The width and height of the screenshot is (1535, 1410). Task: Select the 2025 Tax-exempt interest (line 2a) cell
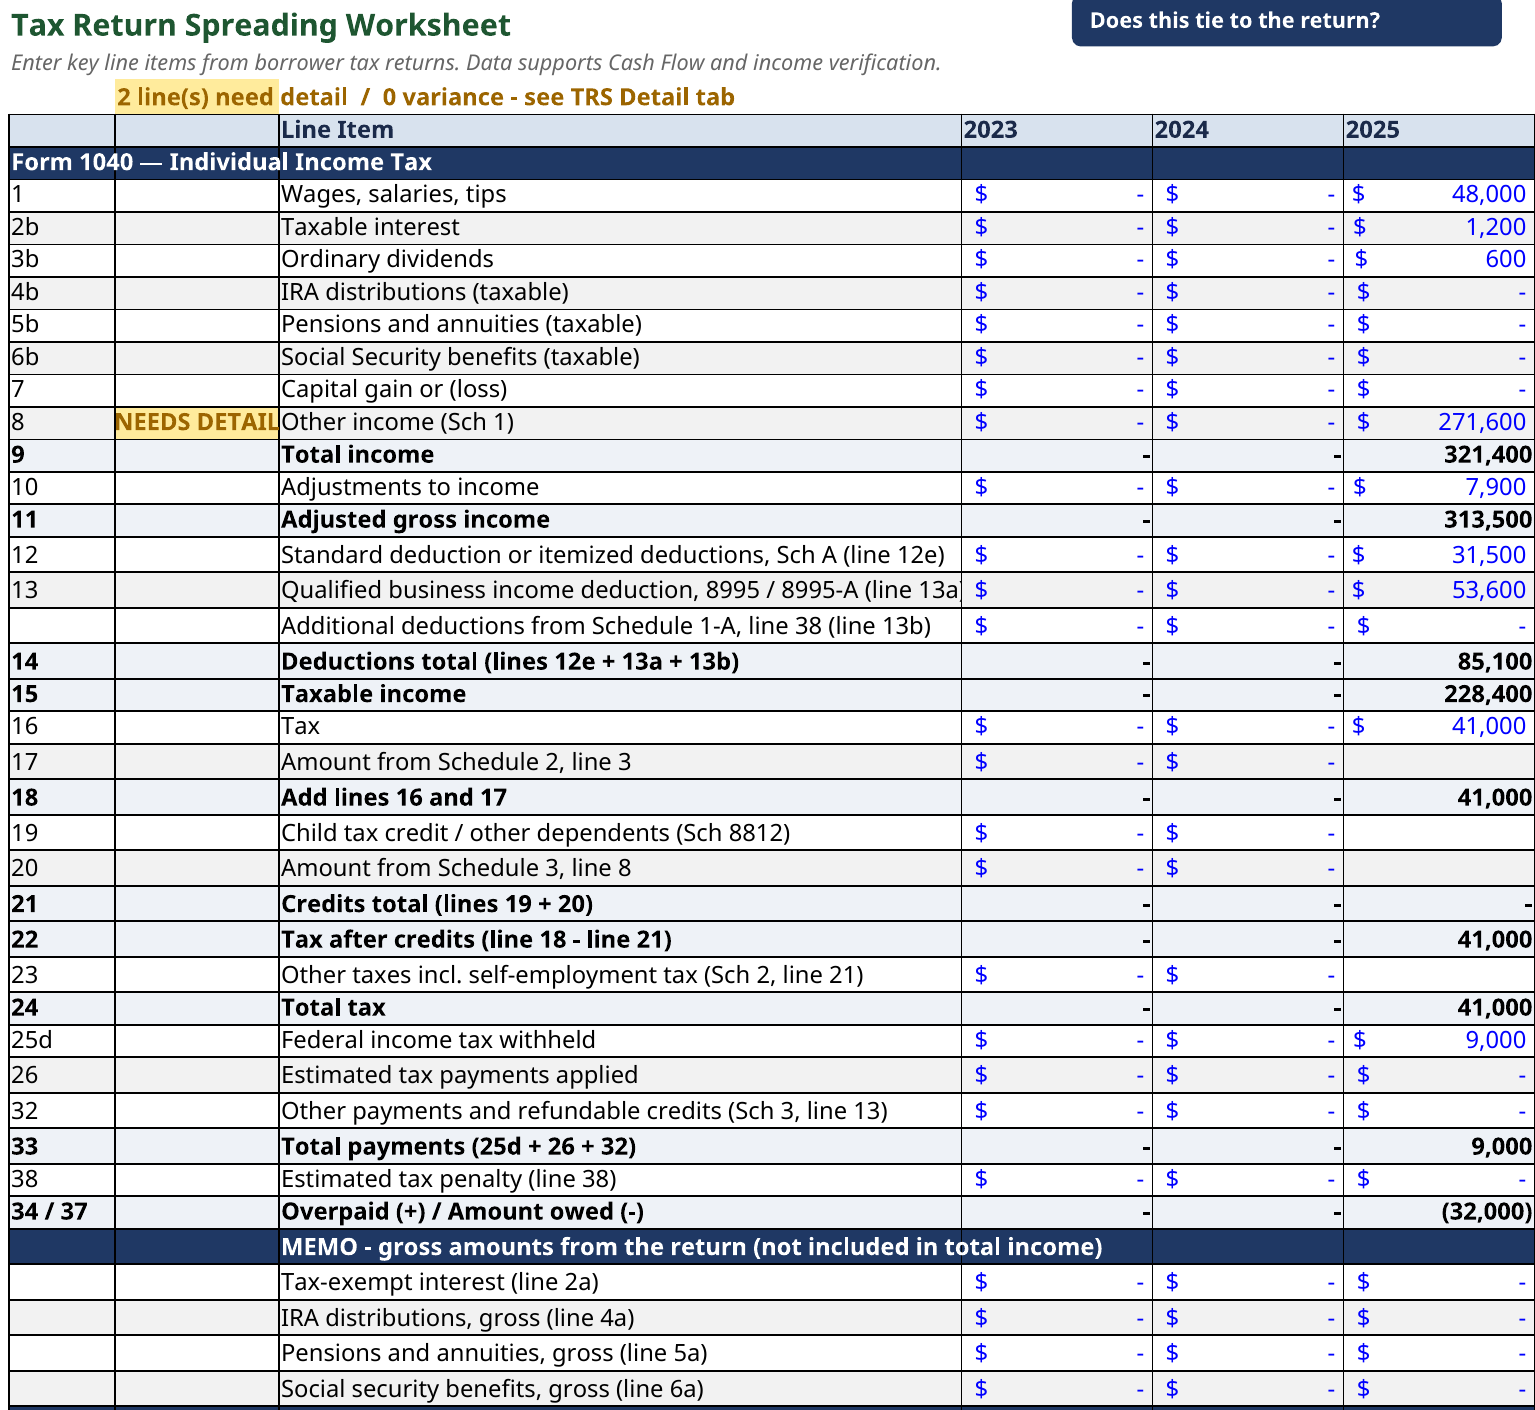[x=1438, y=1283]
